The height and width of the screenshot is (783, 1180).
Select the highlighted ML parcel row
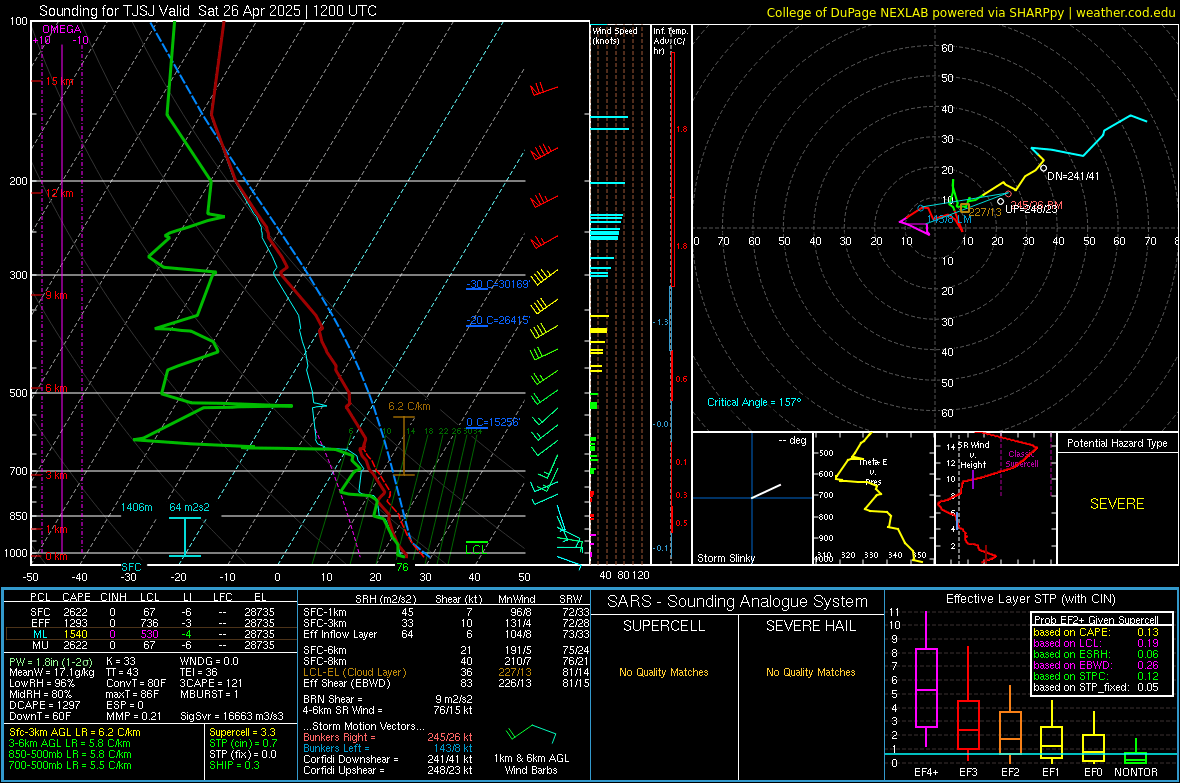pyautogui.click(x=151, y=634)
